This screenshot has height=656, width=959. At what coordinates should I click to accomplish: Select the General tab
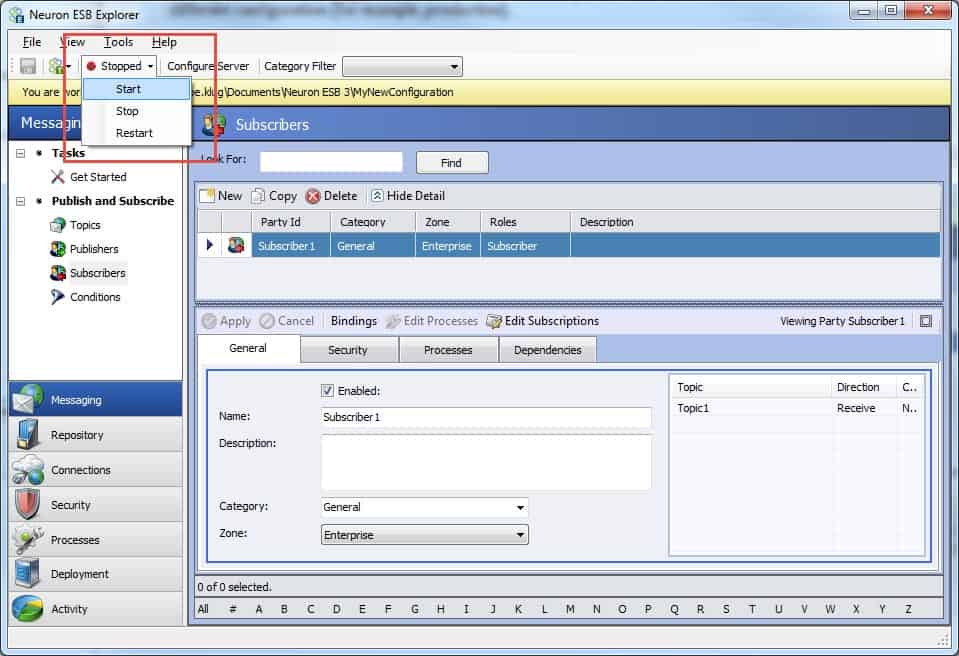(248, 348)
